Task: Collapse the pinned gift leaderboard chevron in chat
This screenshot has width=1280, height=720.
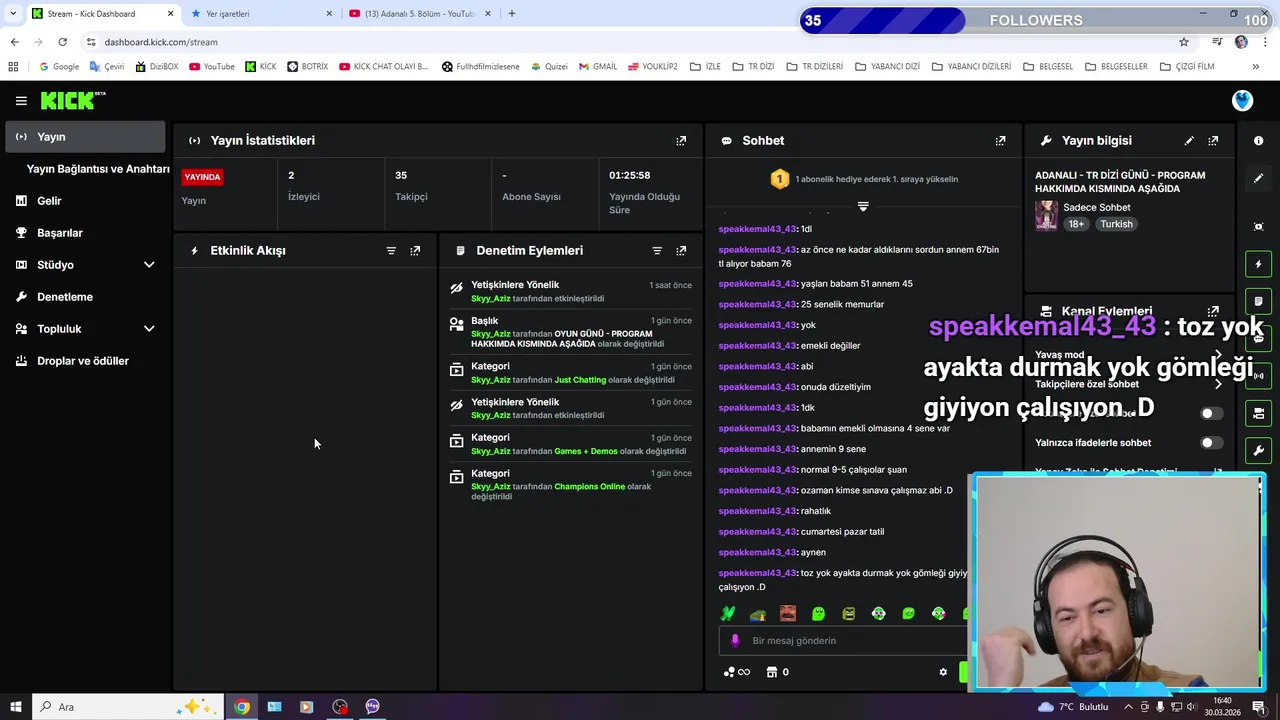Action: tap(863, 207)
